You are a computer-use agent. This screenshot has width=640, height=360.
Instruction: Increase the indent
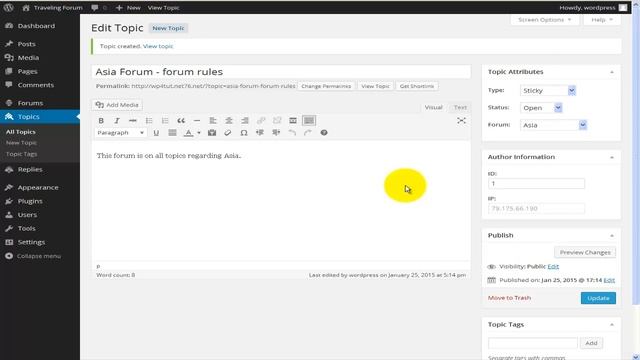(x=276, y=133)
